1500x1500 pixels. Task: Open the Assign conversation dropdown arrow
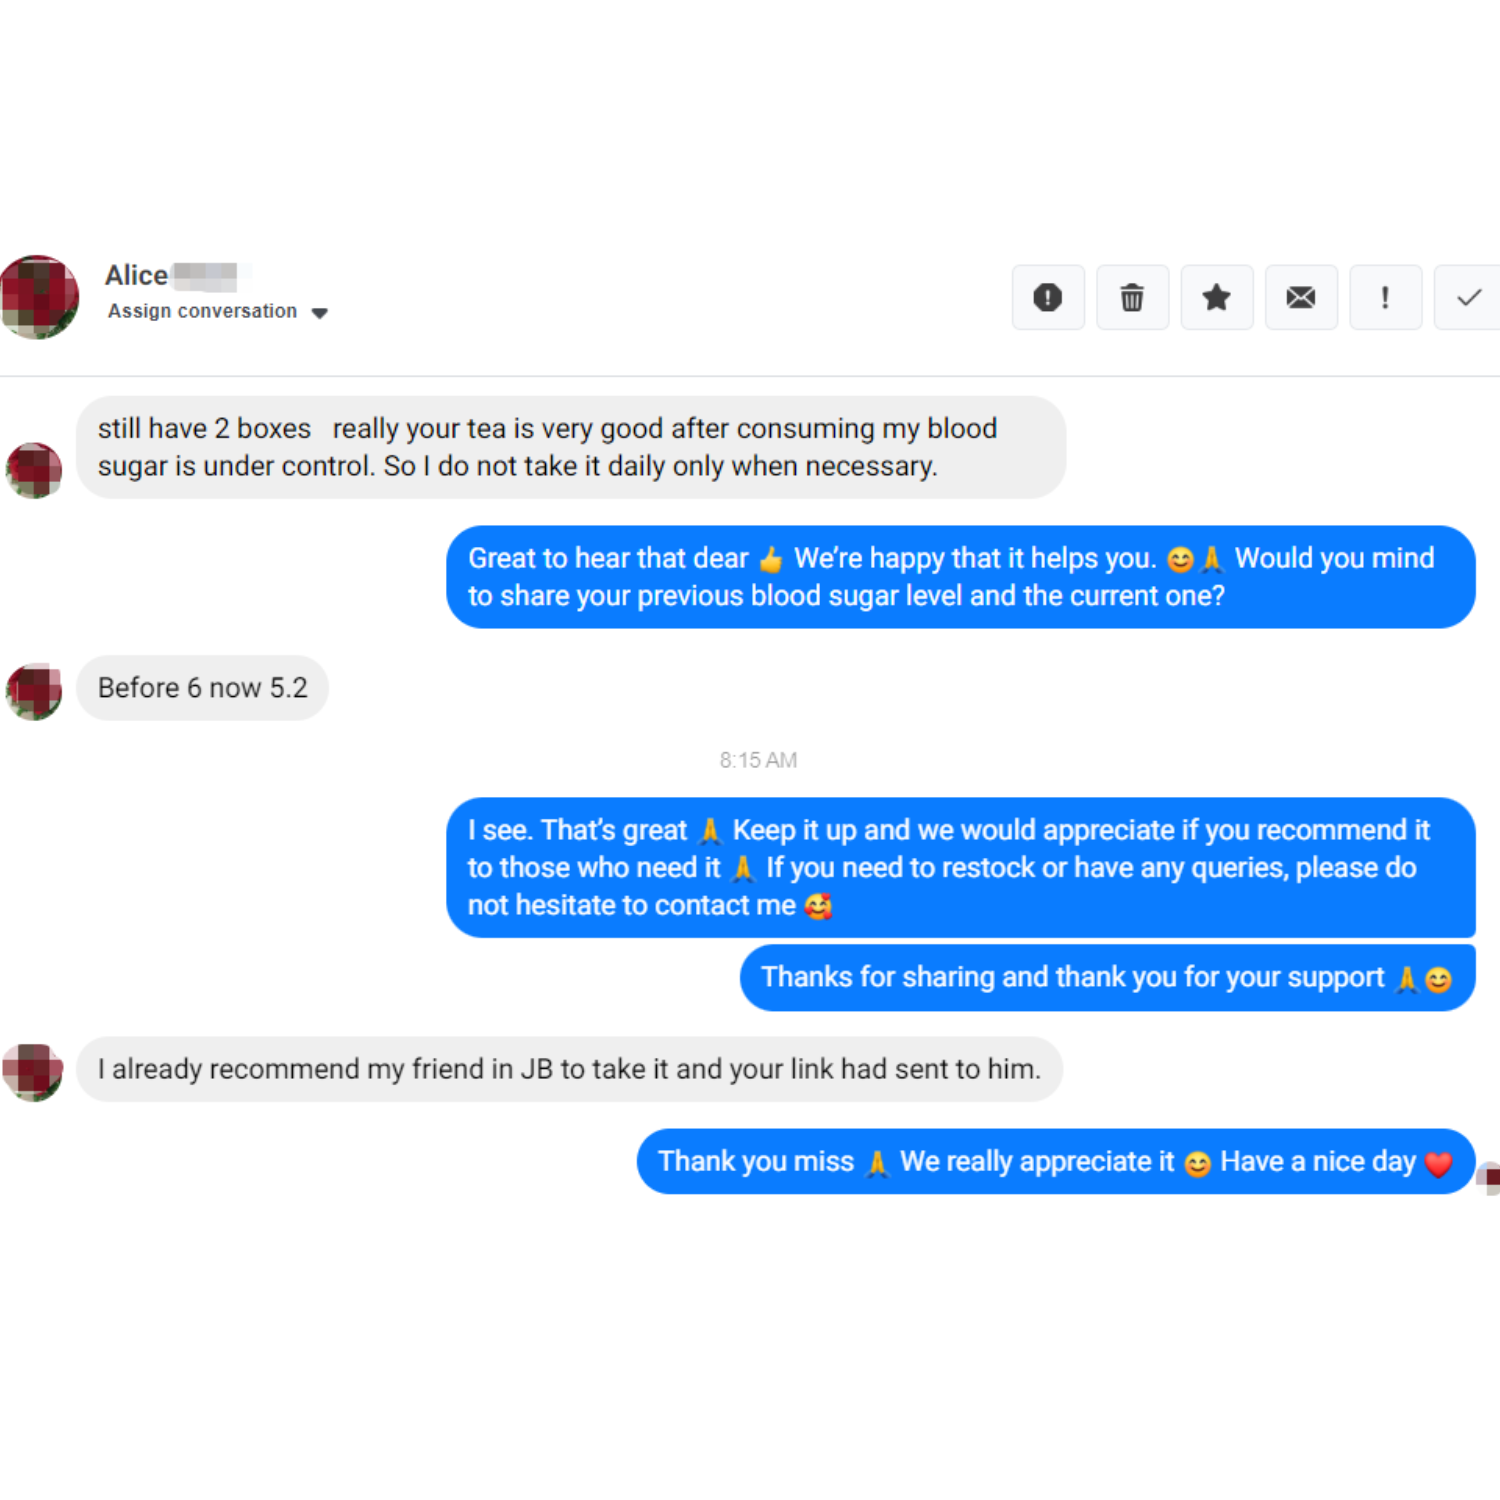coord(320,313)
